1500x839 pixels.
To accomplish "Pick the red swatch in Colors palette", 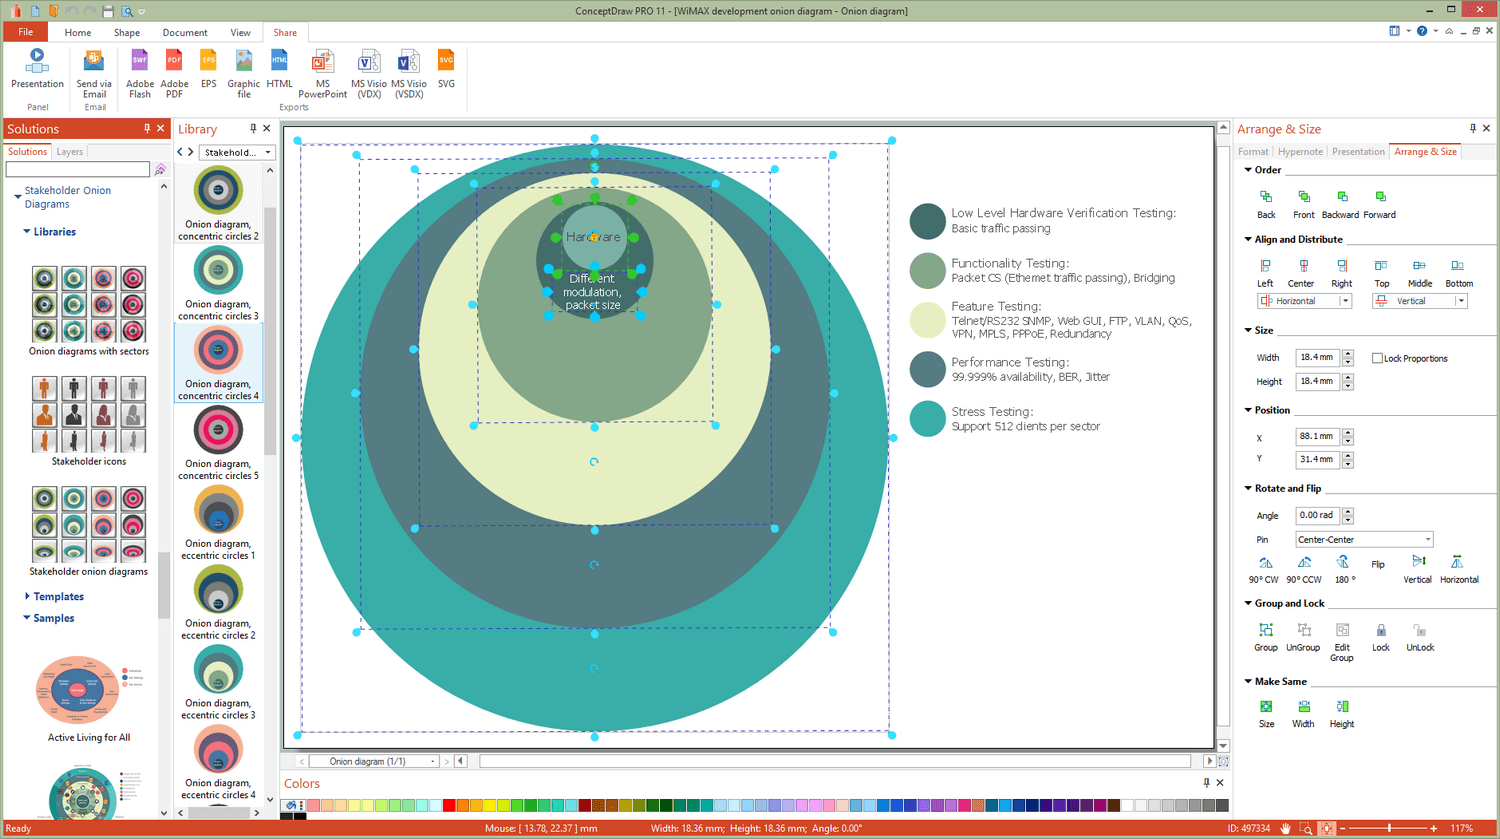I will point(449,806).
